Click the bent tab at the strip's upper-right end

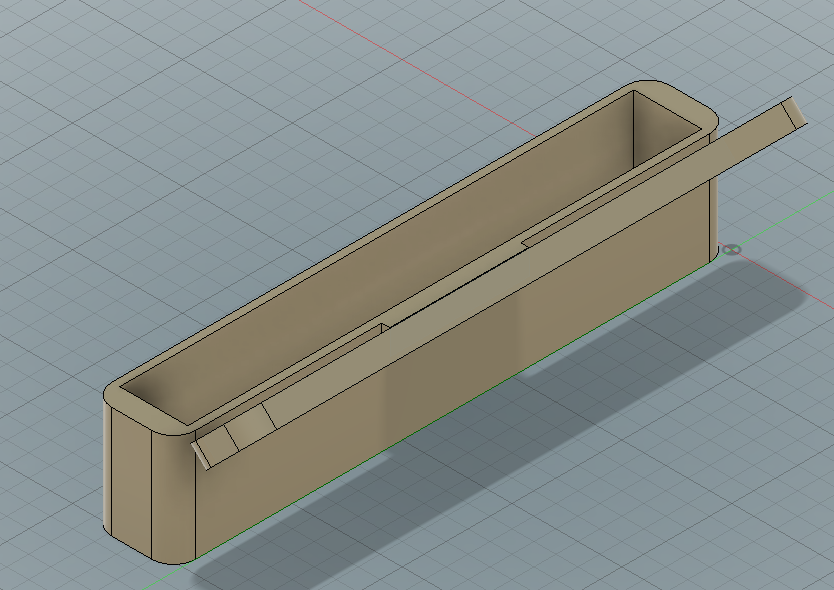[x=794, y=113]
